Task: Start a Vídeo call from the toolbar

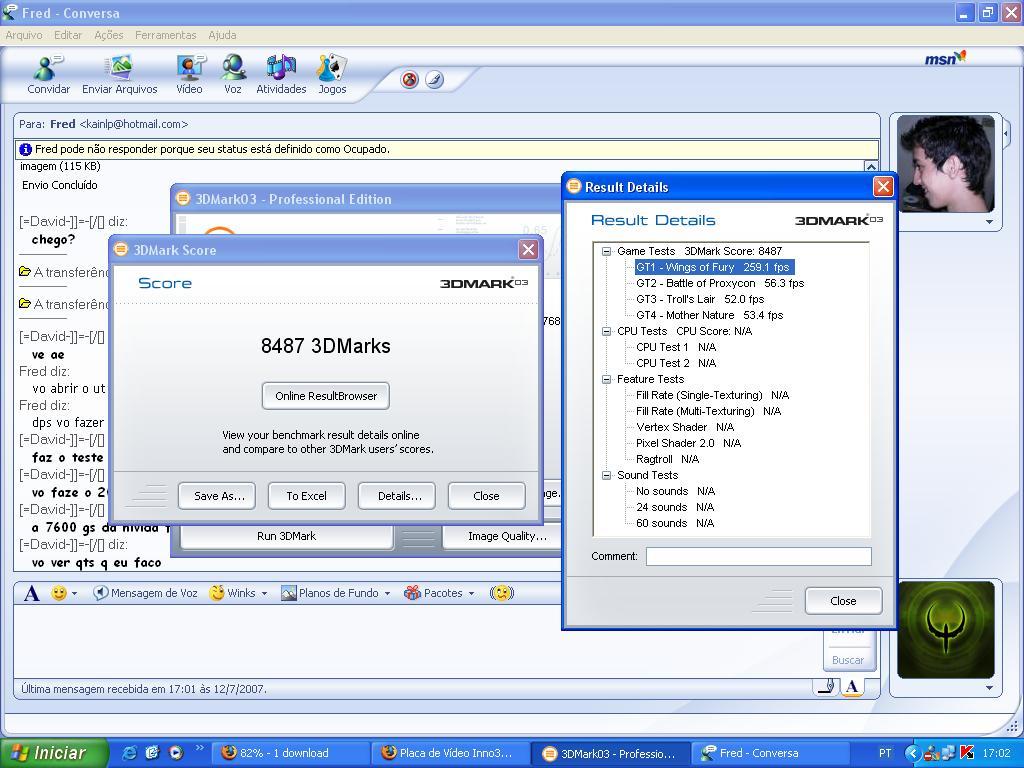Action: pyautogui.click(x=189, y=68)
